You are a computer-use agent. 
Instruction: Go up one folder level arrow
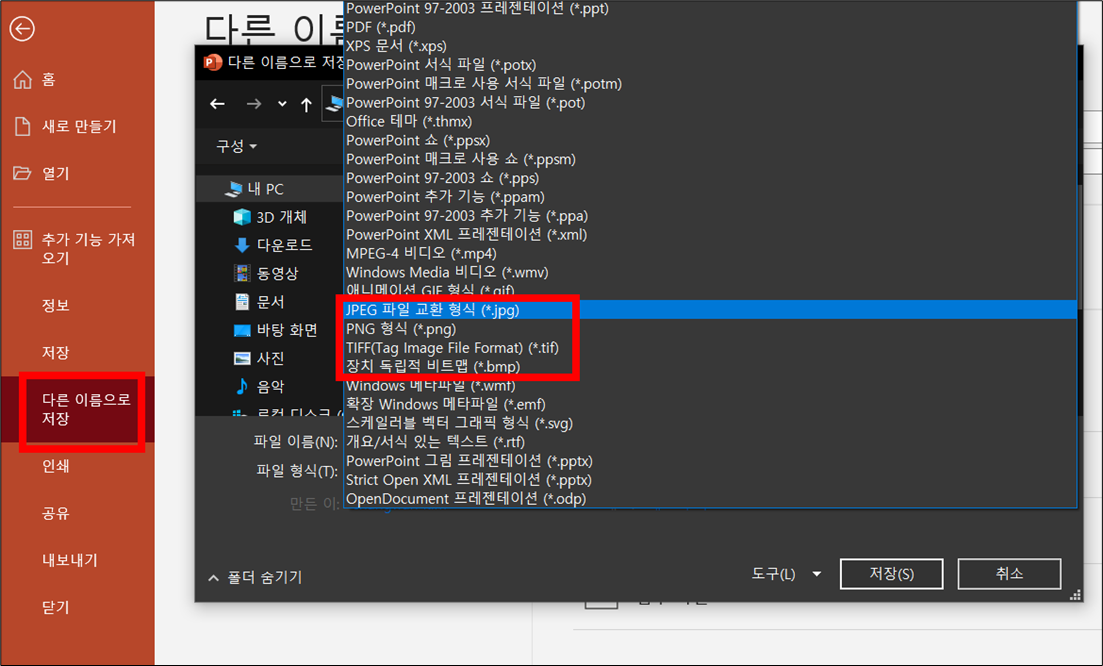click(x=306, y=105)
